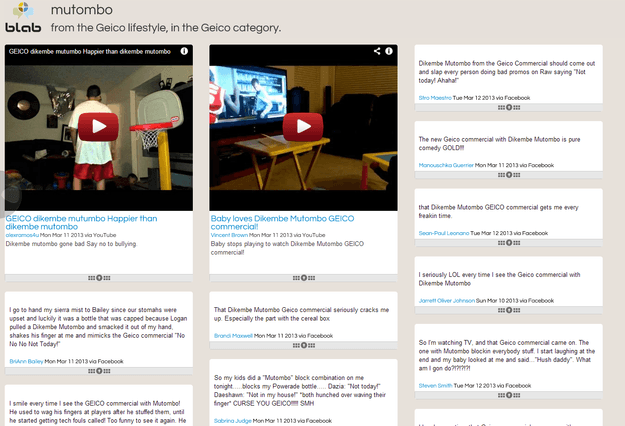This screenshot has height=426, width=625.
Task: Click 'mutombo' page heading
Action: click(x=82, y=10)
